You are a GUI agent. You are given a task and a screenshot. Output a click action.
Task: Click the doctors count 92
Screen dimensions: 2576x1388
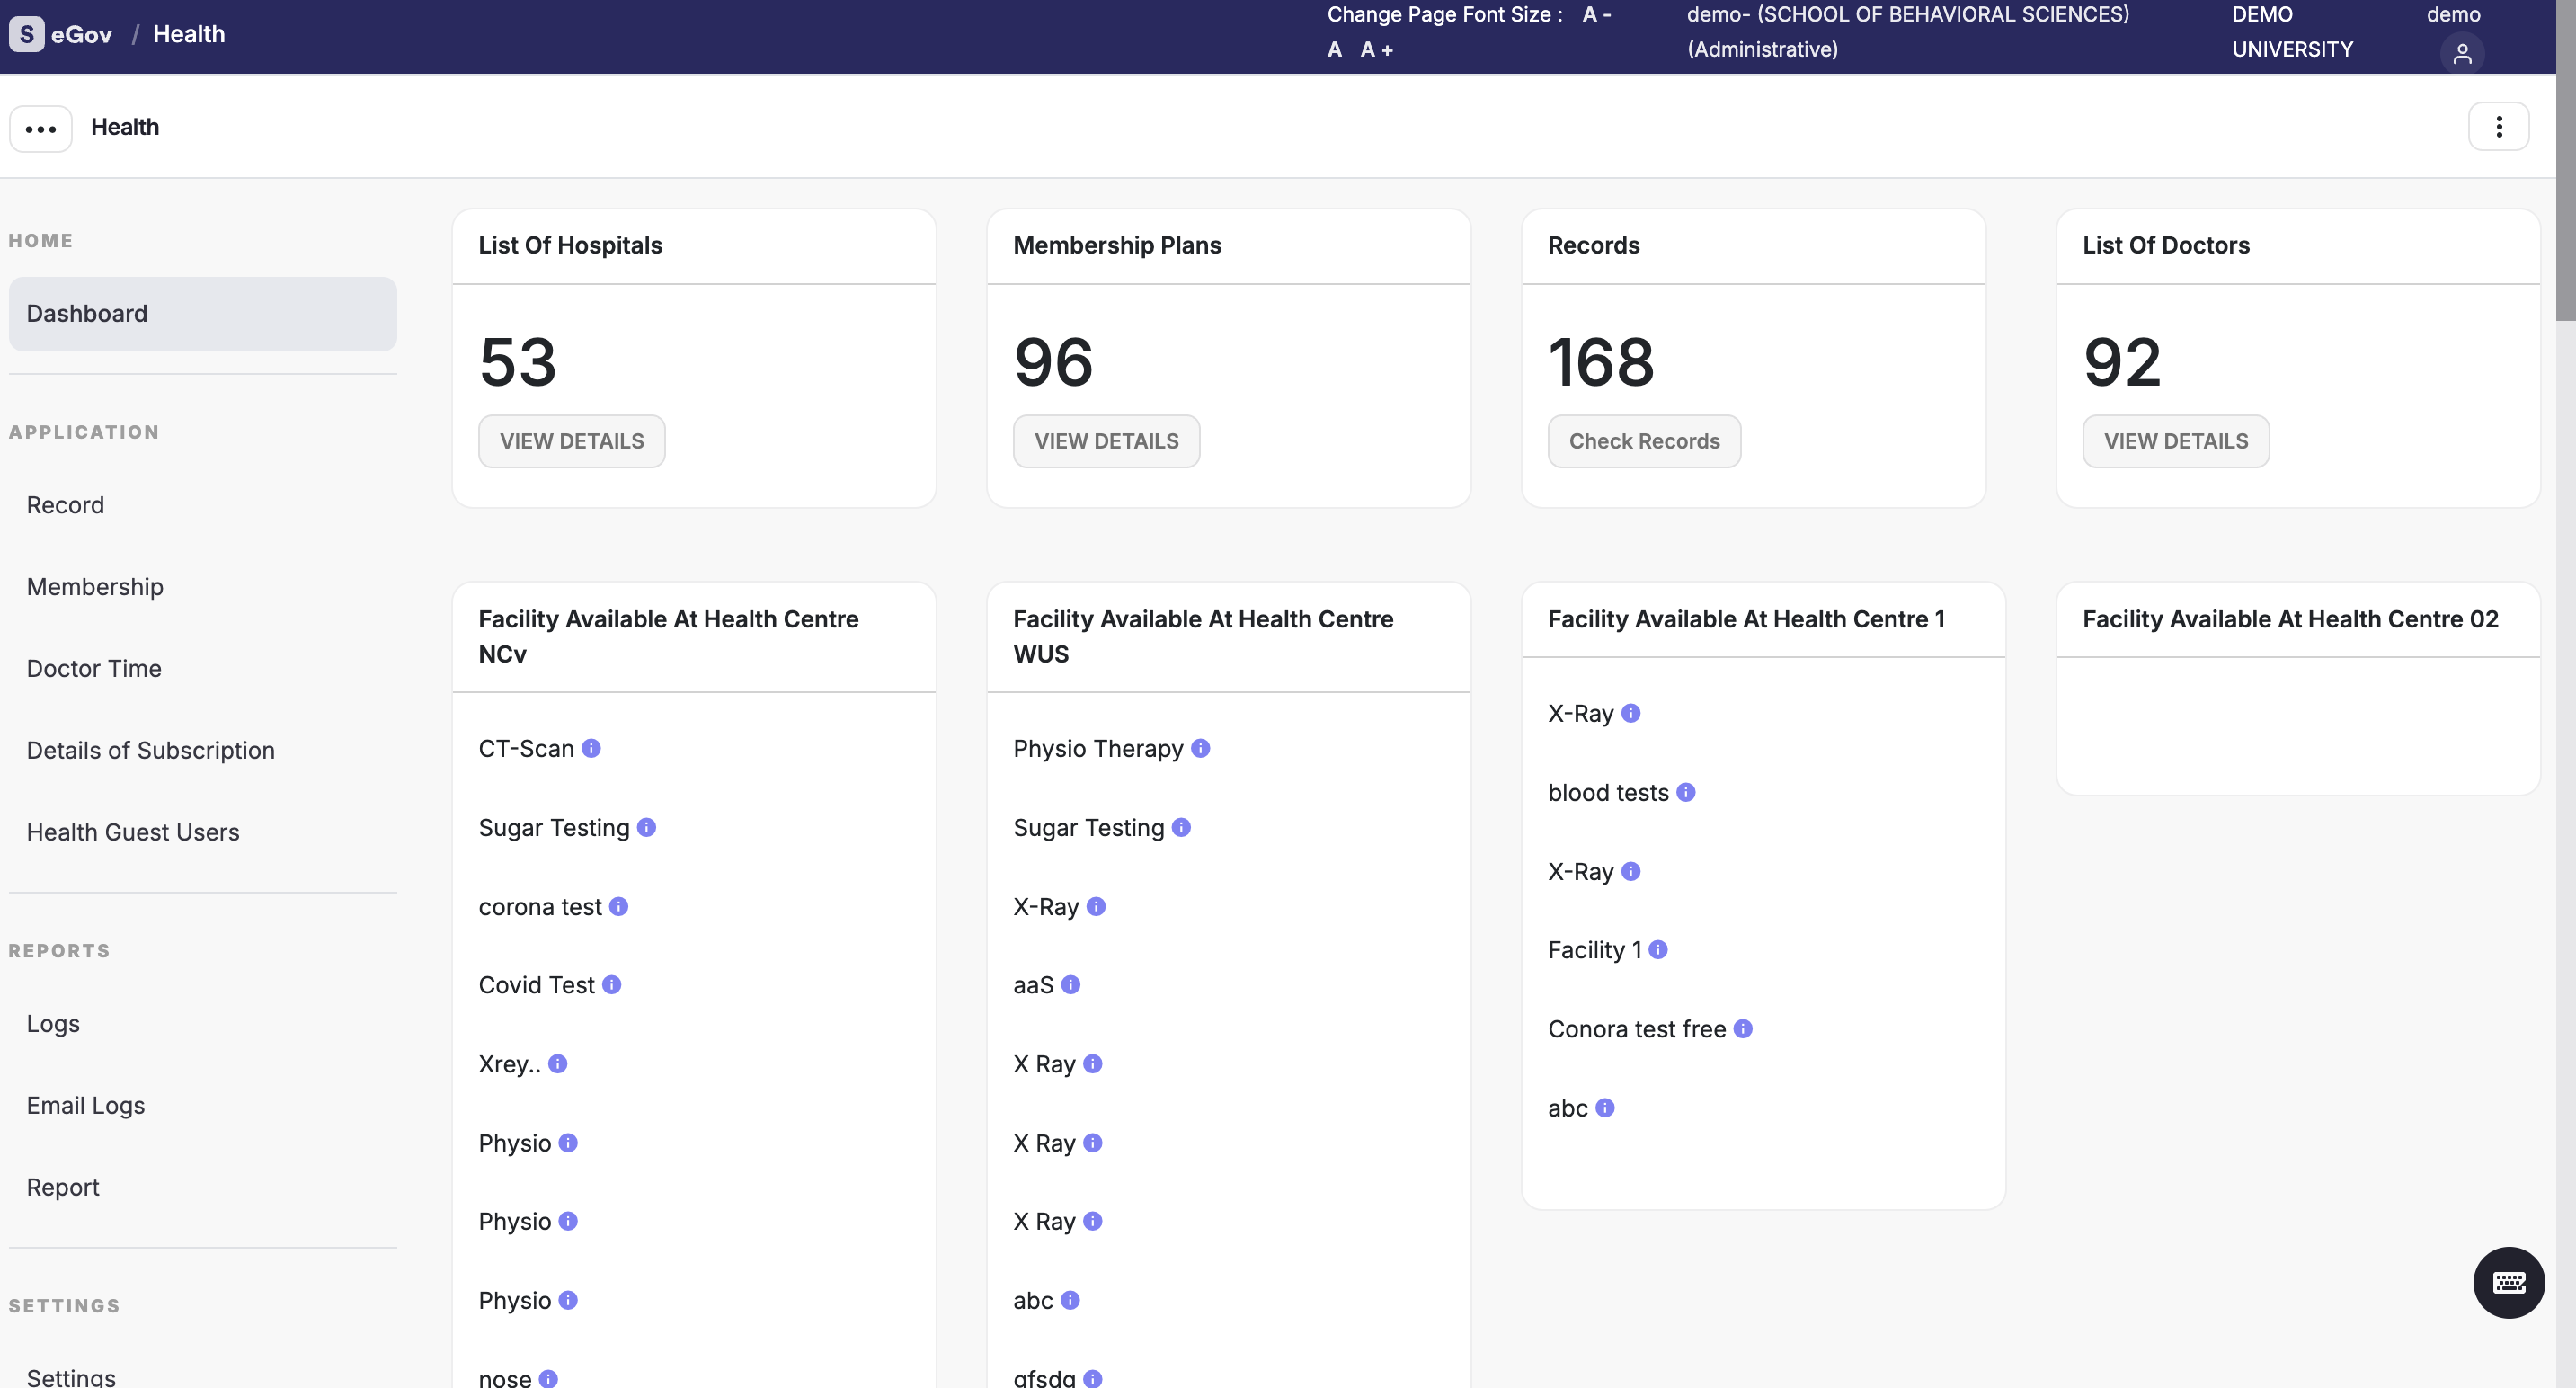tap(2122, 362)
